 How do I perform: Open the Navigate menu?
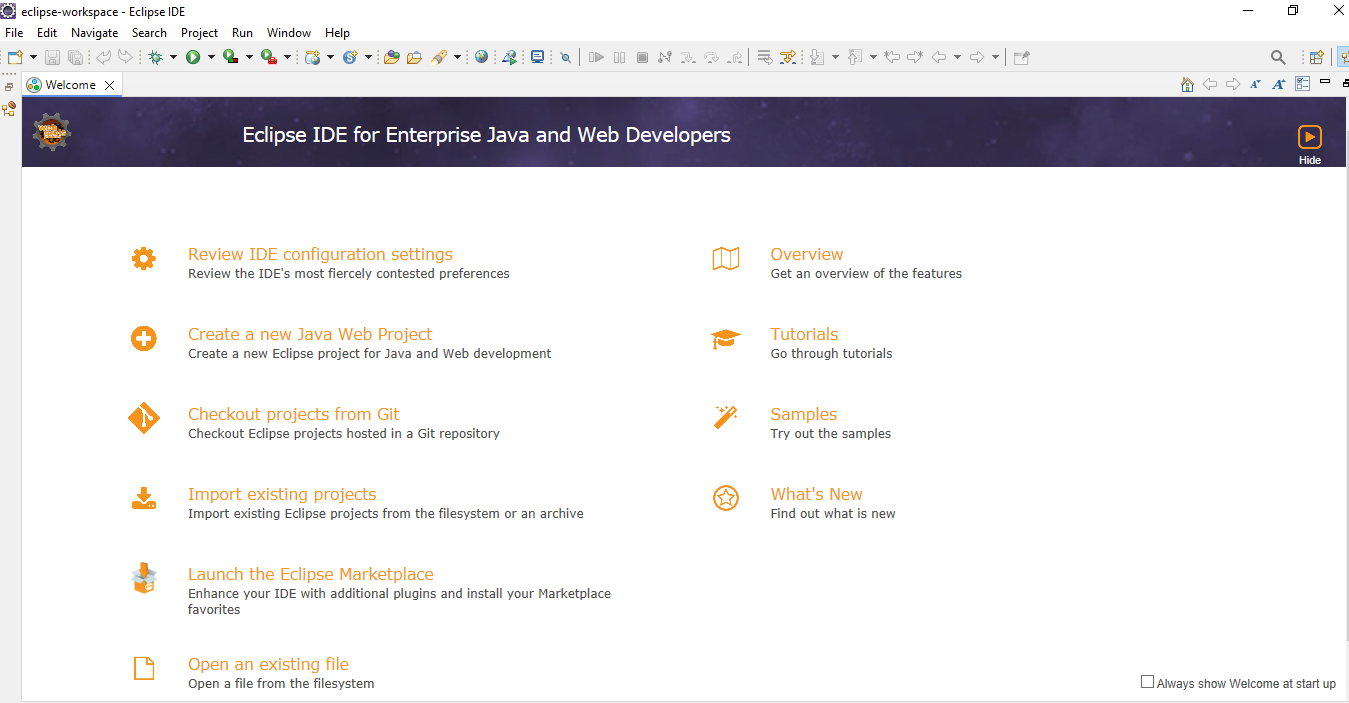[x=94, y=33]
